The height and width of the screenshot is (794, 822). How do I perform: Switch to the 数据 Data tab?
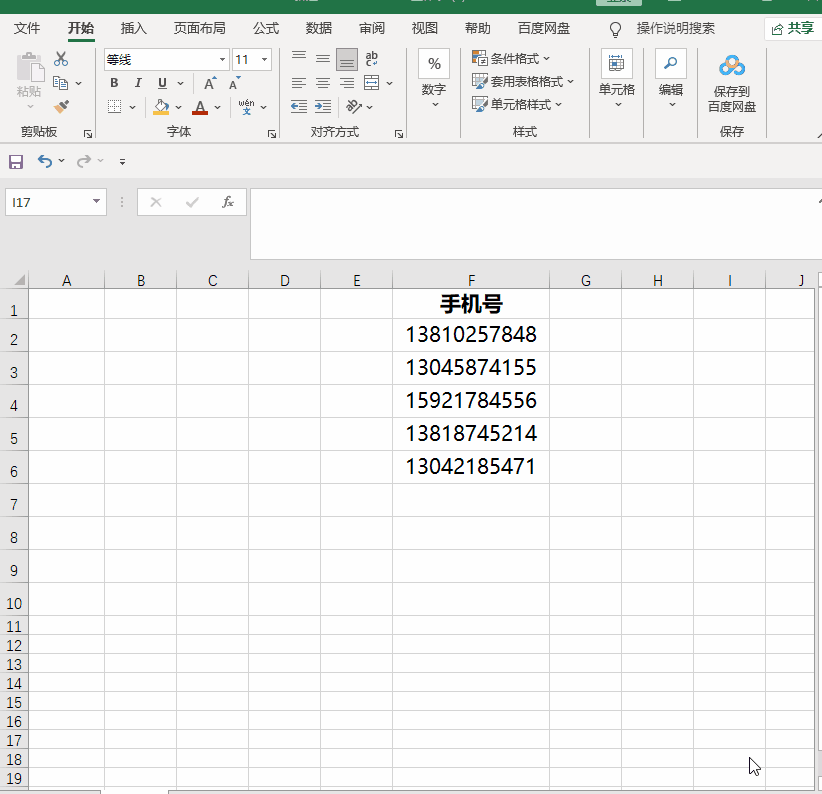point(319,28)
